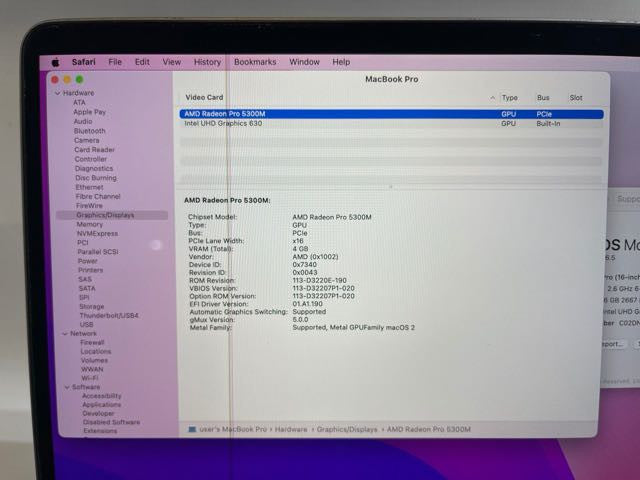Select Audio in the sidebar
This screenshot has width=640, height=480.
[x=83, y=121]
